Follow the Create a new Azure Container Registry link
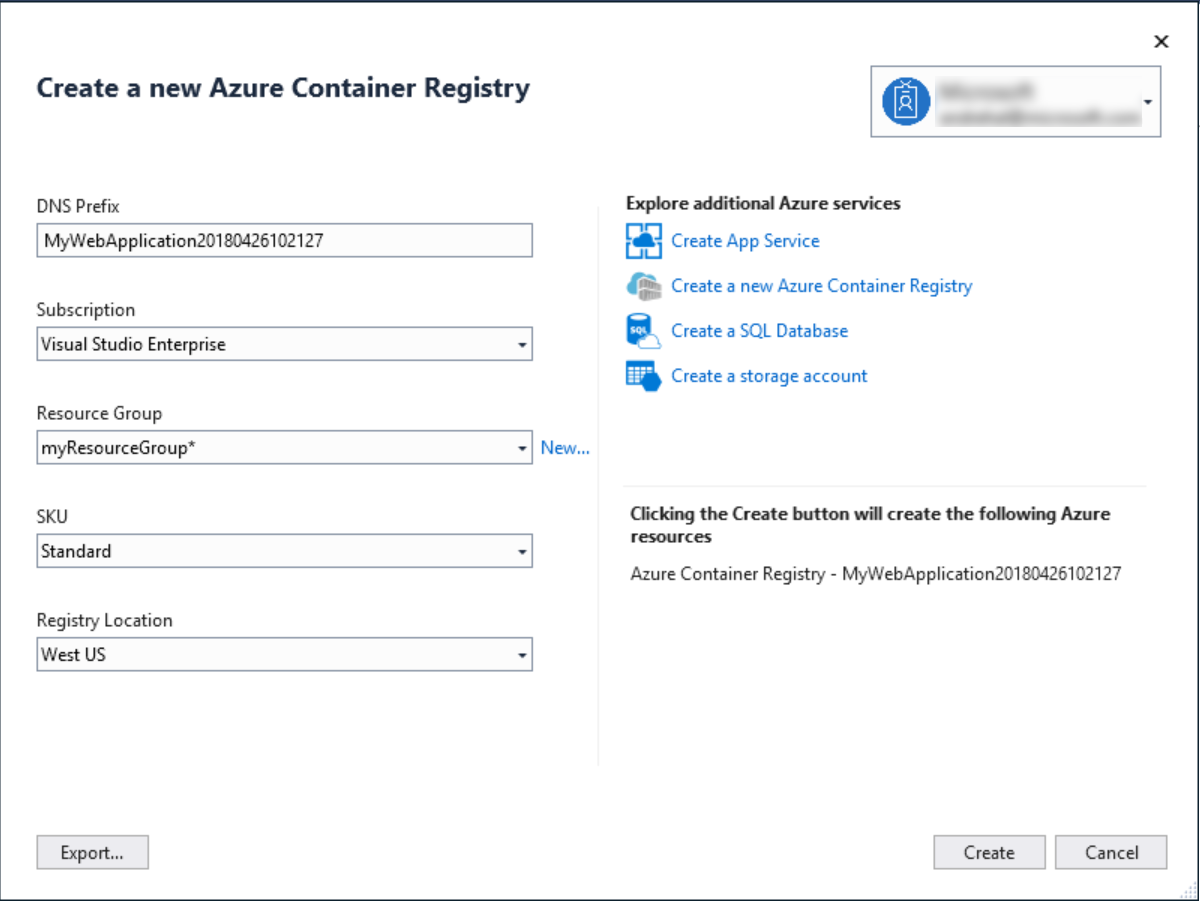Viewport: 1200px width, 902px height. pos(822,286)
